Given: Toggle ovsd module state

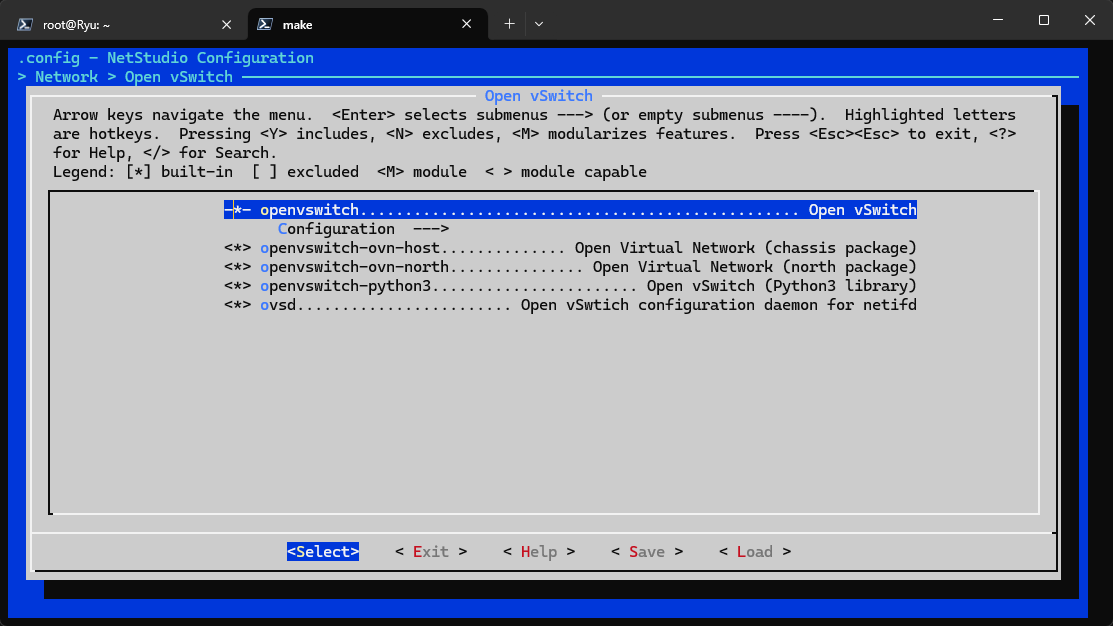Looking at the screenshot, I should pyautogui.click(x=238, y=305).
